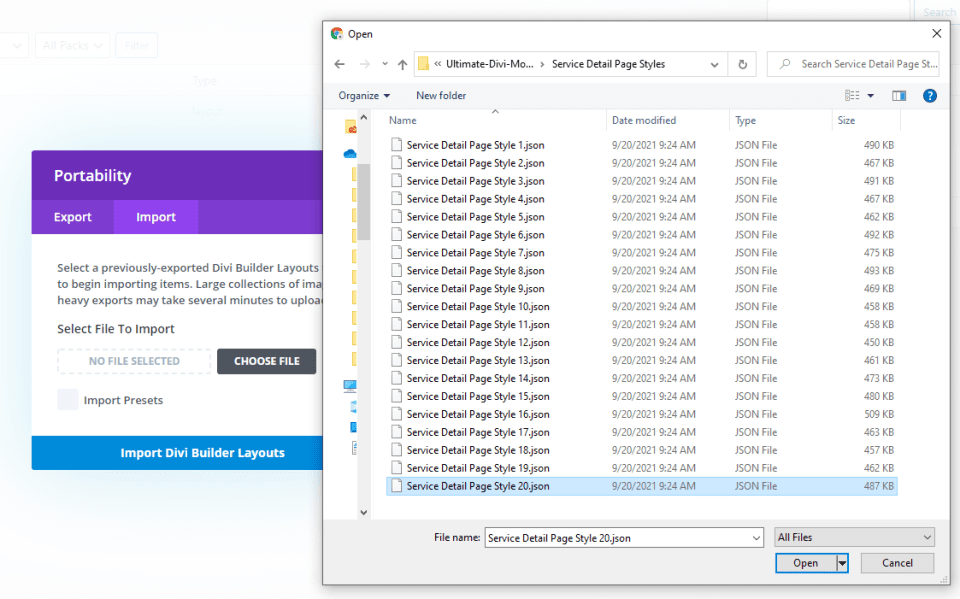The image size is (960, 599).
Task: Expand the File name history dropdown
Action: coord(756,538)
